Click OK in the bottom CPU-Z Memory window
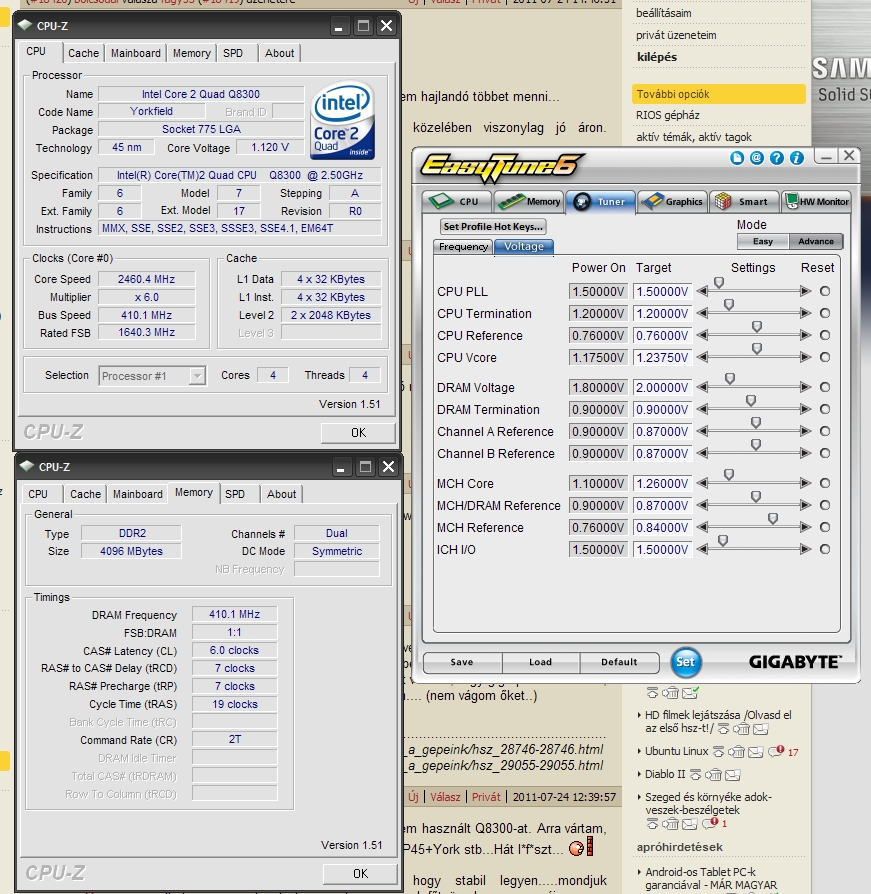Viewport: 871px width, 894px height. pyautogui.click(x=360, y=873)
